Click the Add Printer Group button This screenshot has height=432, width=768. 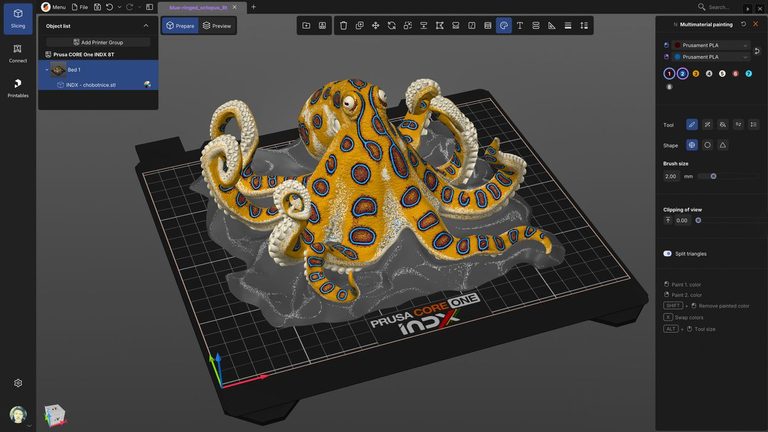[98, 42]
